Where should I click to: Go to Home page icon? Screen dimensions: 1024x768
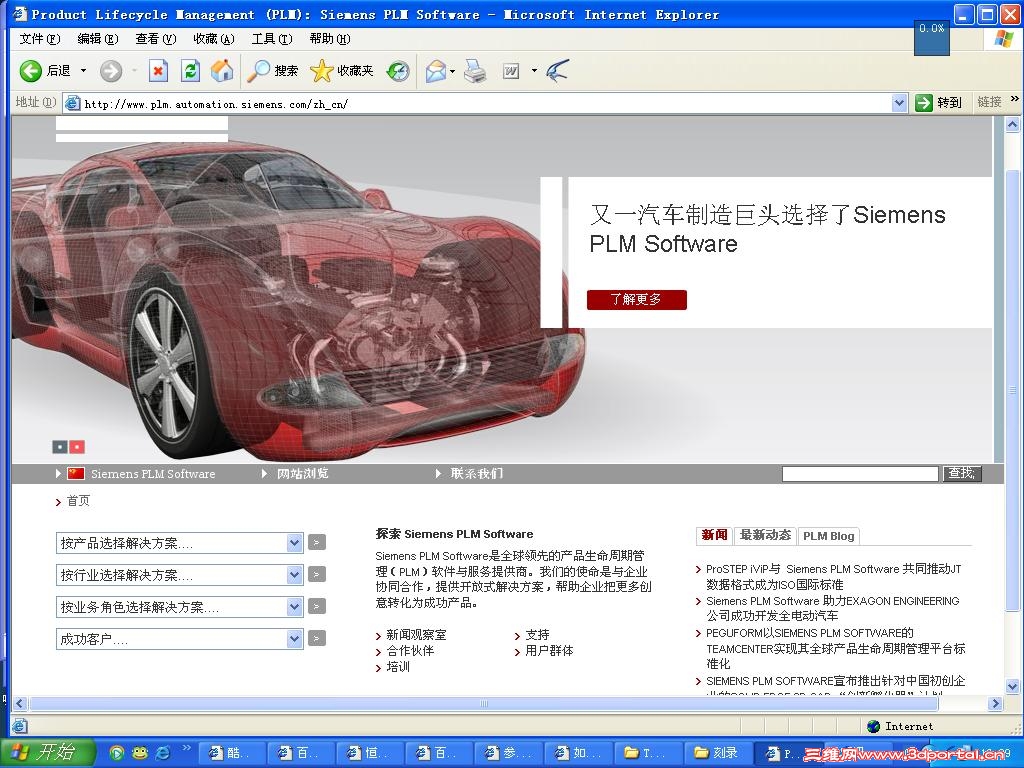[x=222, y=71]
